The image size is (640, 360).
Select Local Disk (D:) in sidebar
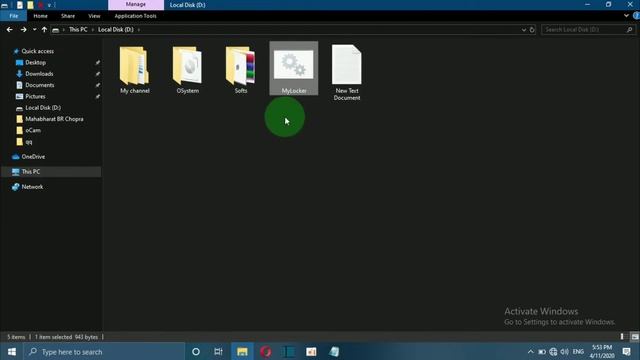pos(43,108)
